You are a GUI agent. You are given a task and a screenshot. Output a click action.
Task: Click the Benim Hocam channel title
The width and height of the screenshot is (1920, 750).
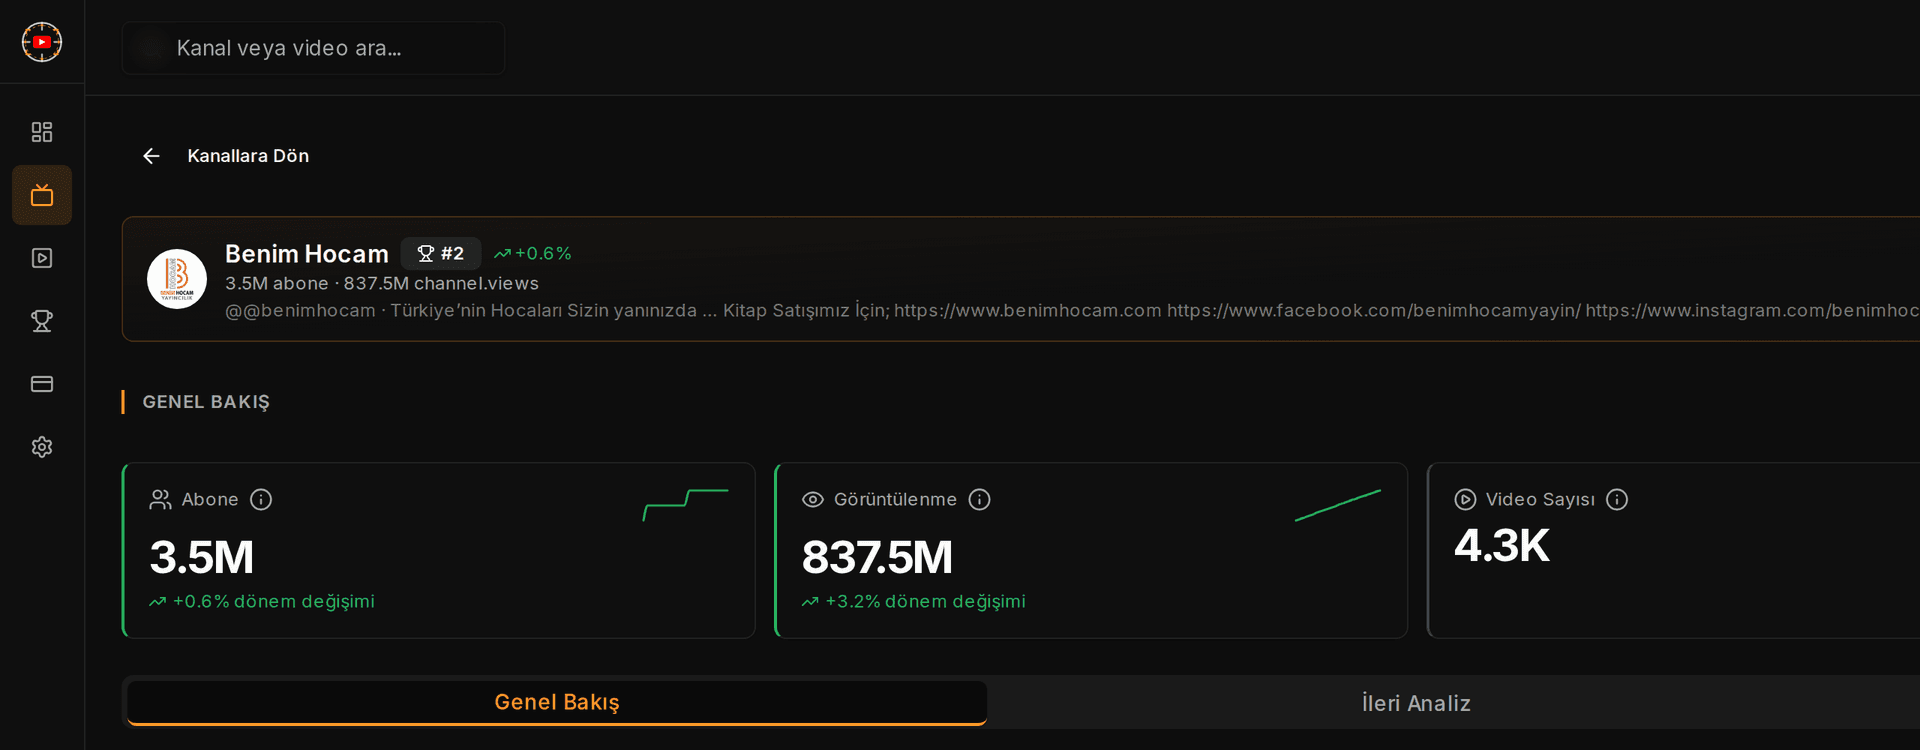[307, 254]
